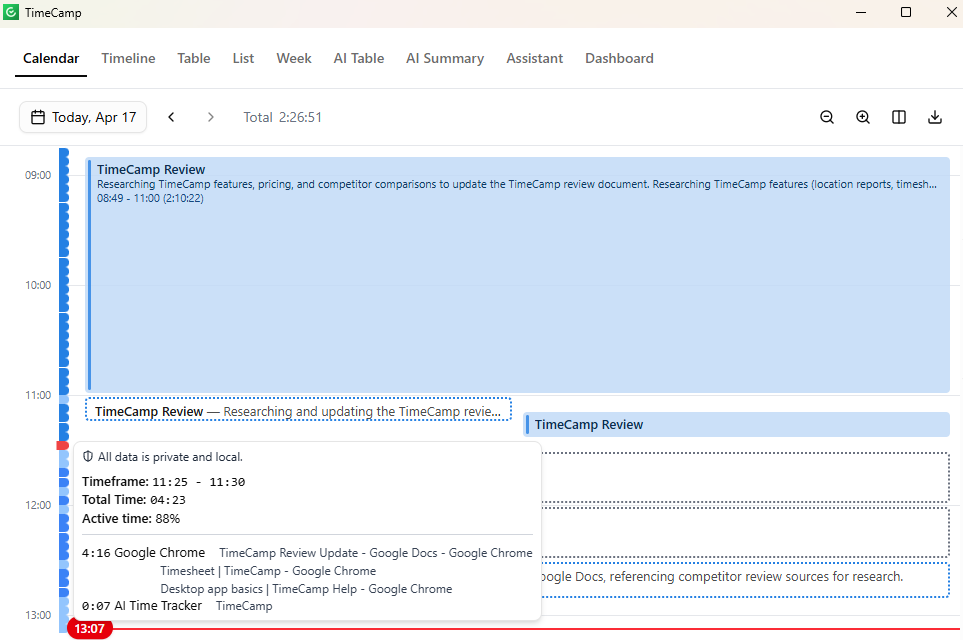Click the first empty dotted suggestion box
The height and width of the screenshot is (640, 963).
745,477
